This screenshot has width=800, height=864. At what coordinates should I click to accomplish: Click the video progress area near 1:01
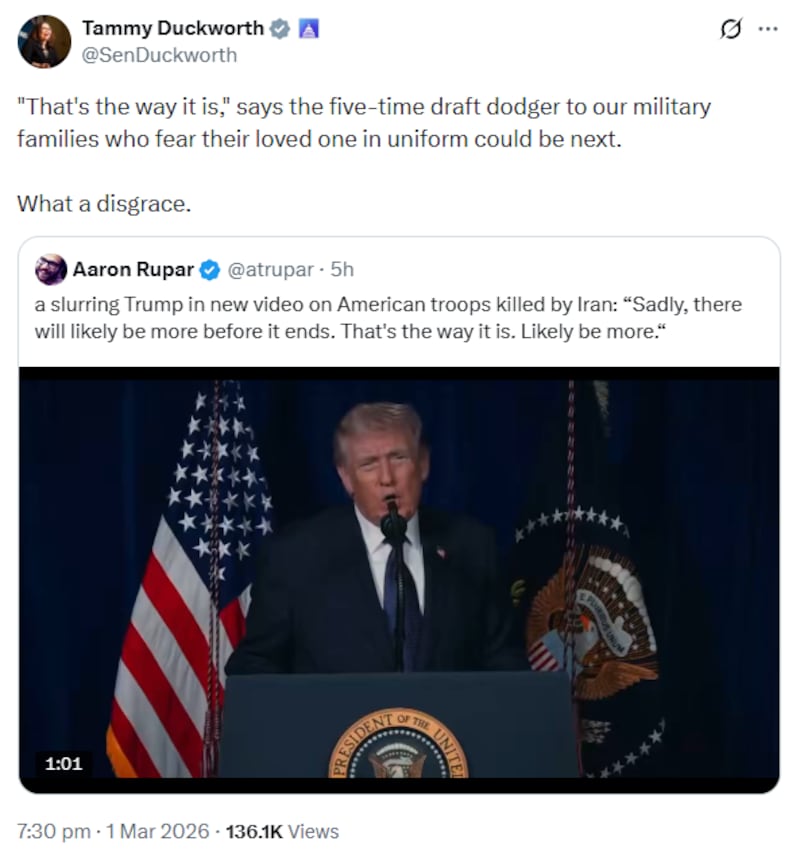click(x=63, y=765)
